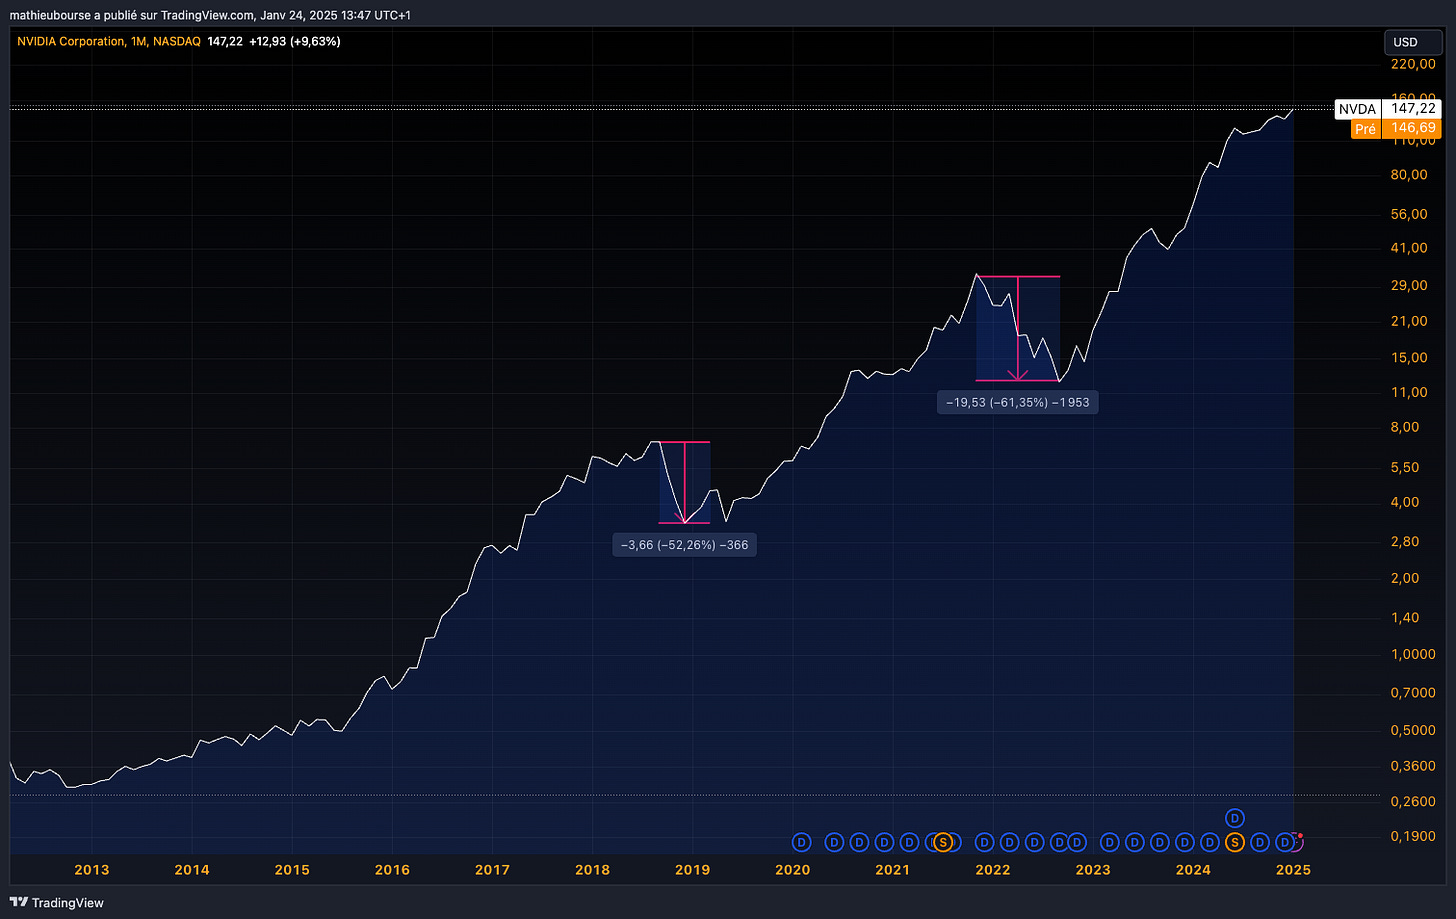Click the 29,00 price axis label

[1409, 285]
